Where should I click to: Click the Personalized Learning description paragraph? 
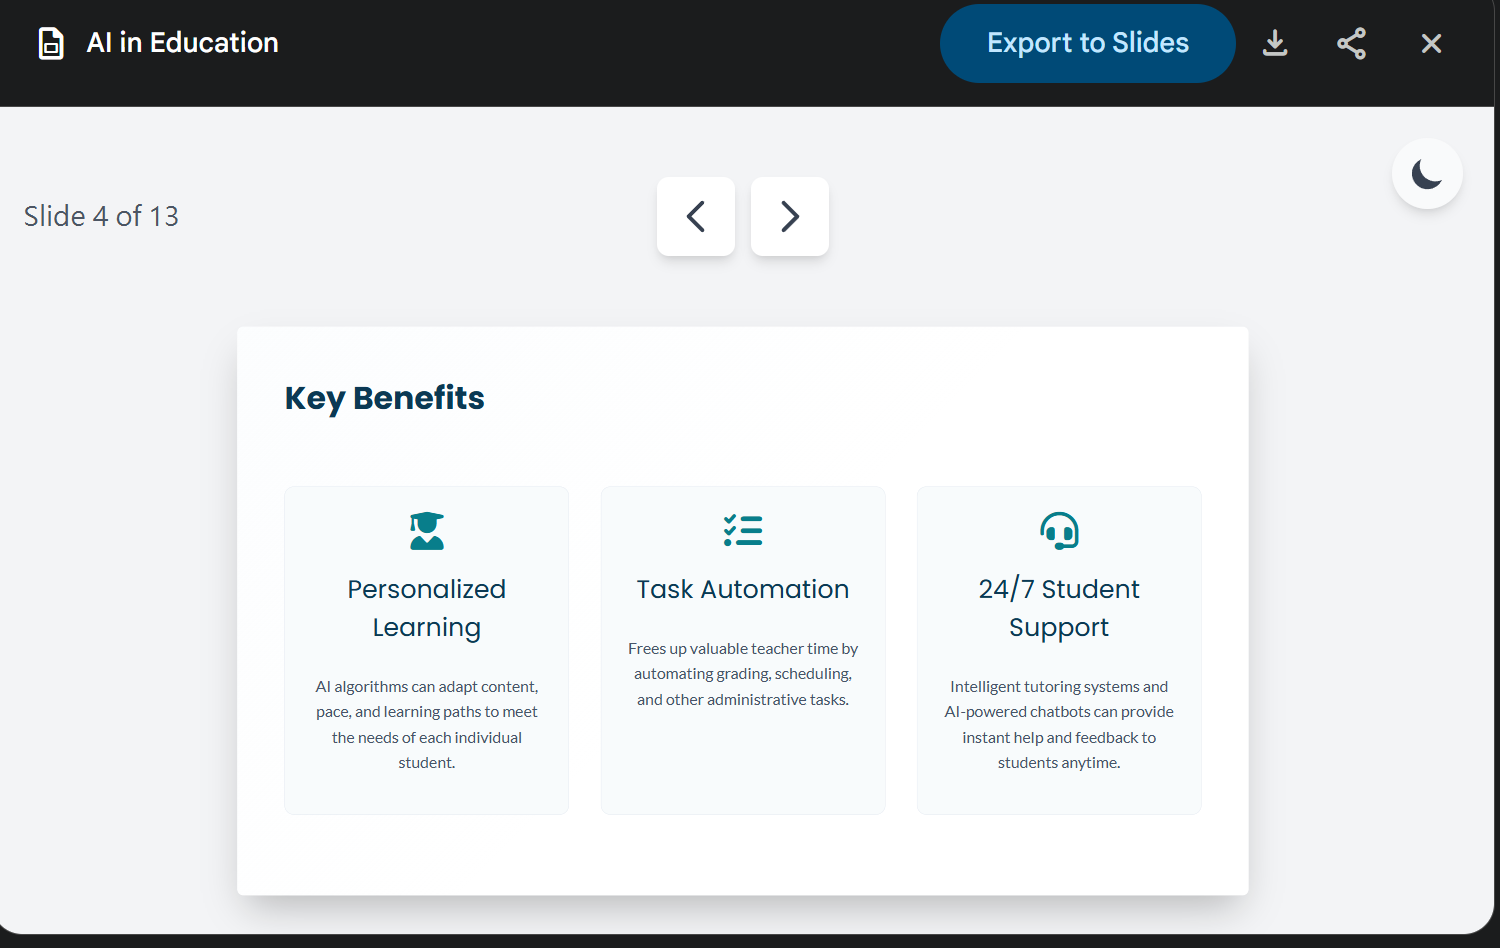[427, 724]
